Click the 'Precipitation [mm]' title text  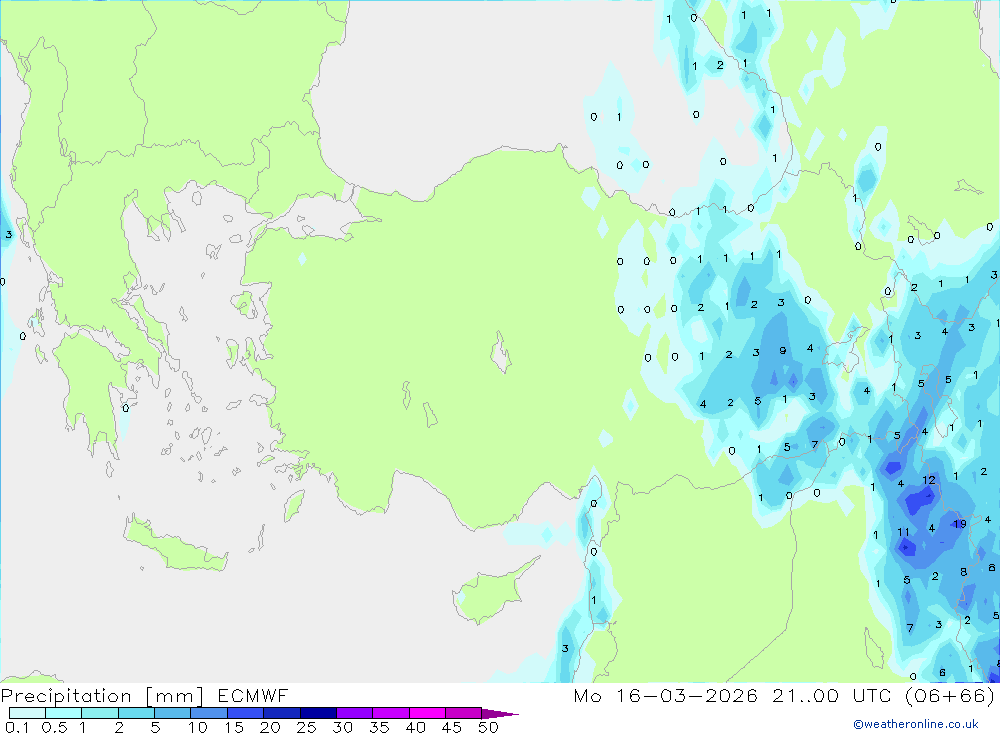[103, 695]
